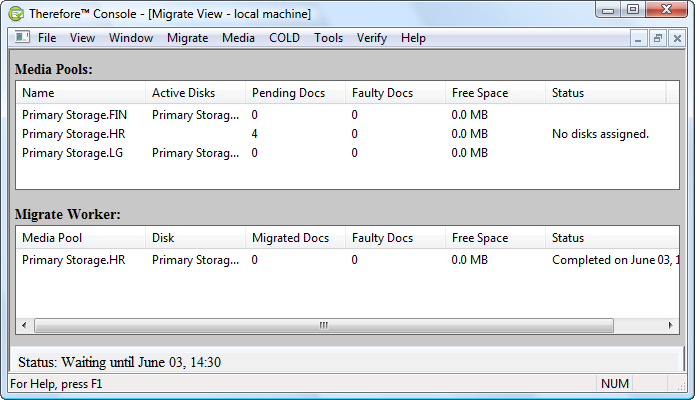The height and width of the screenshot is (400, 695).
Task: Close the inner Migrate View window
Action: pyautogui.click(x=677, y=39)
